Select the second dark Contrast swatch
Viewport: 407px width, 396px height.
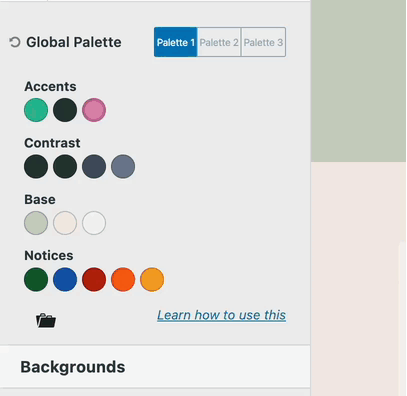(x=65, y=166)
